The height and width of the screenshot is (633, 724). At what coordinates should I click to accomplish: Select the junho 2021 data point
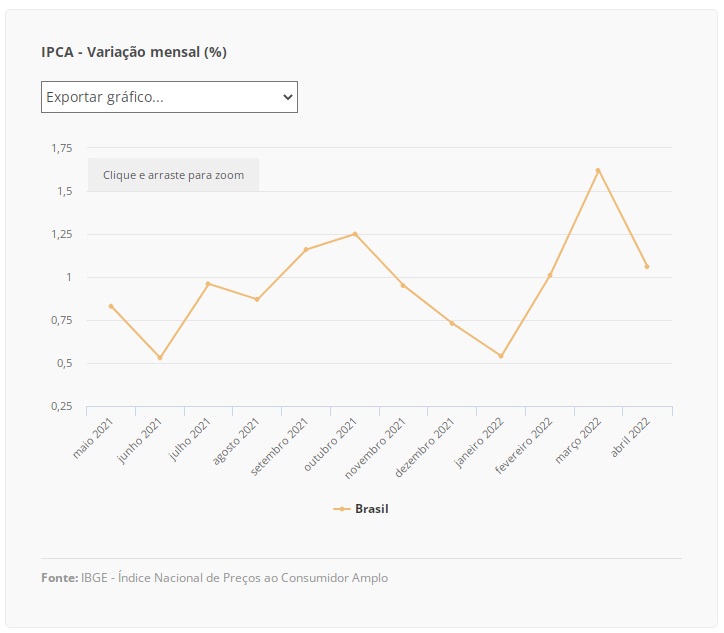(x=160, y=357)
